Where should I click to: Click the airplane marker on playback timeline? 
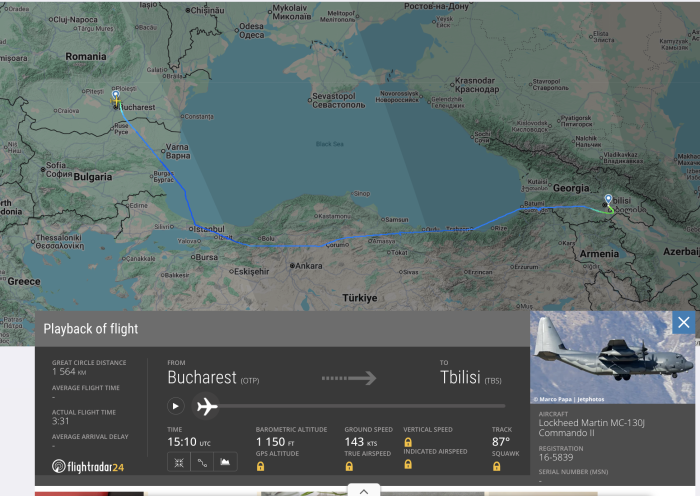(207, 406)
